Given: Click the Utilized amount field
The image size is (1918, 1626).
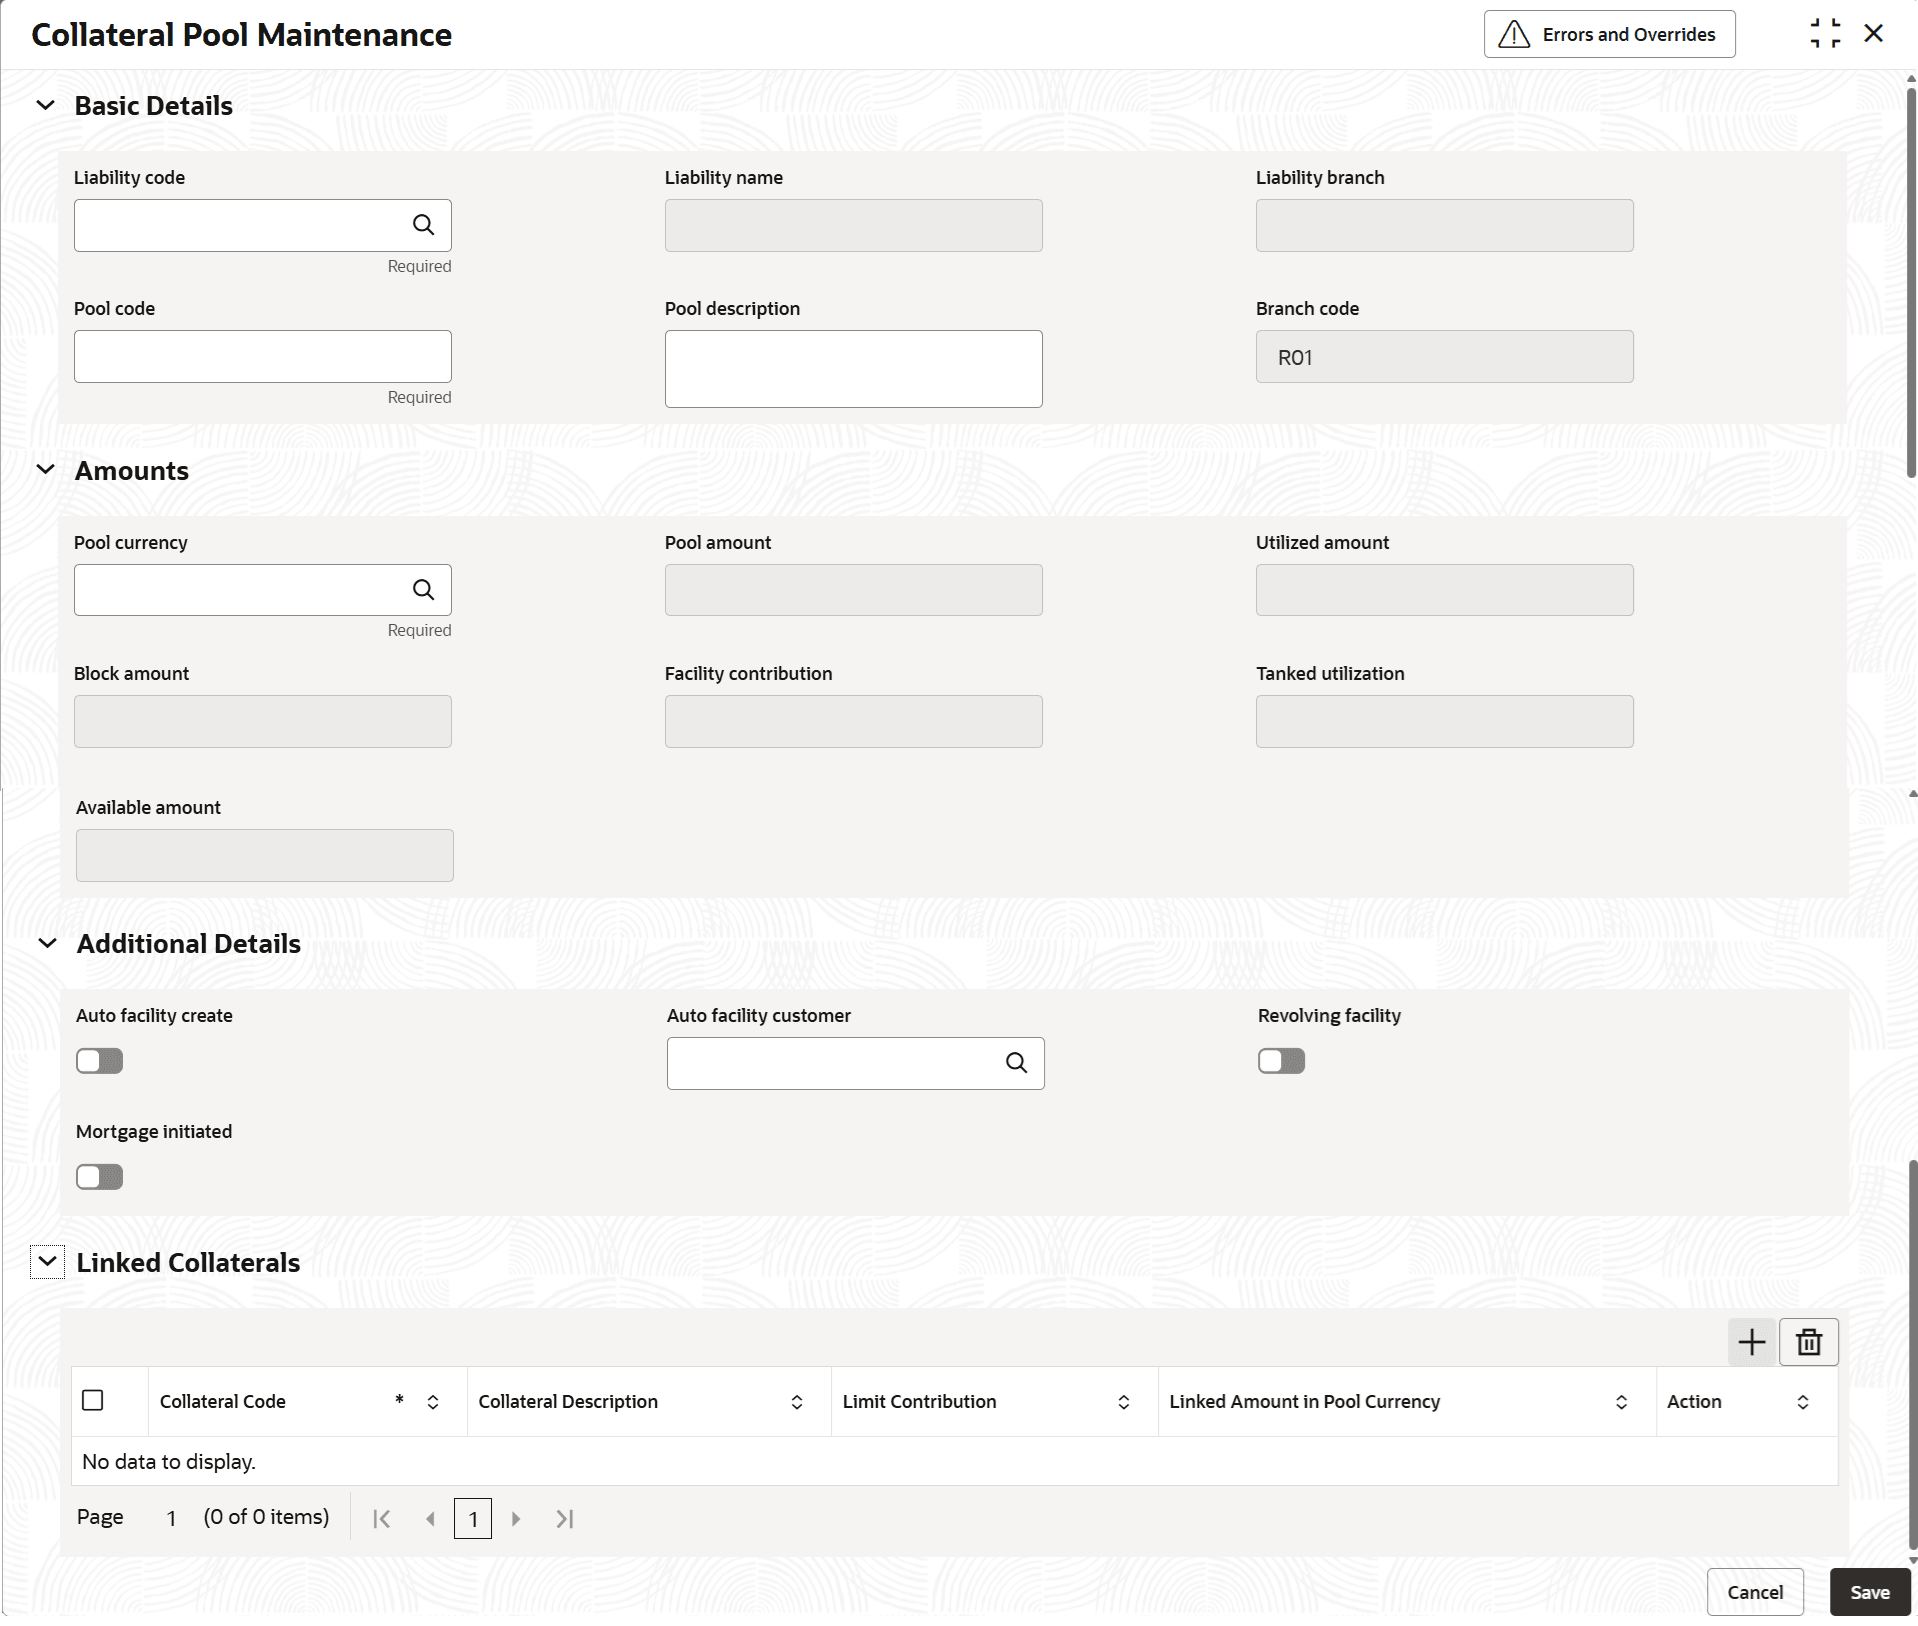Looking at the screenshot, I should (1445, 590).
